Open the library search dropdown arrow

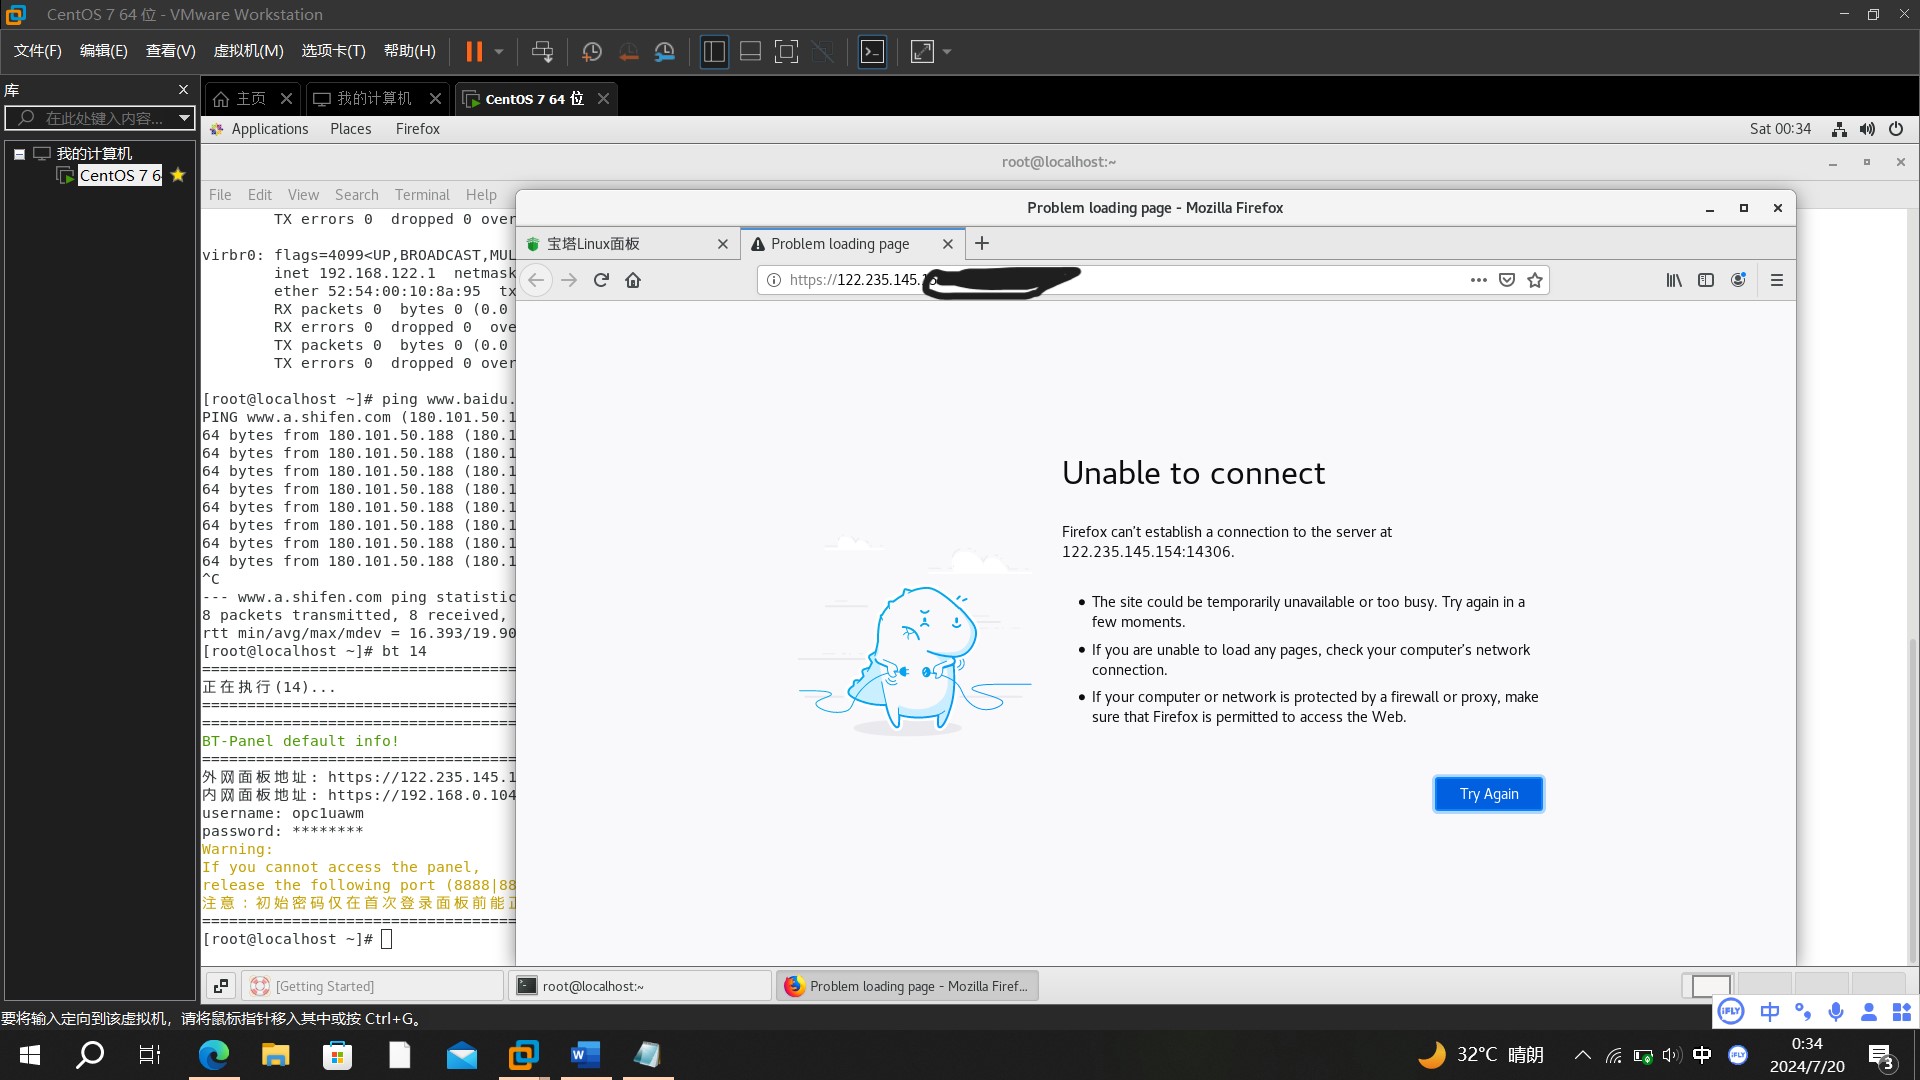(x=184, y=118)
